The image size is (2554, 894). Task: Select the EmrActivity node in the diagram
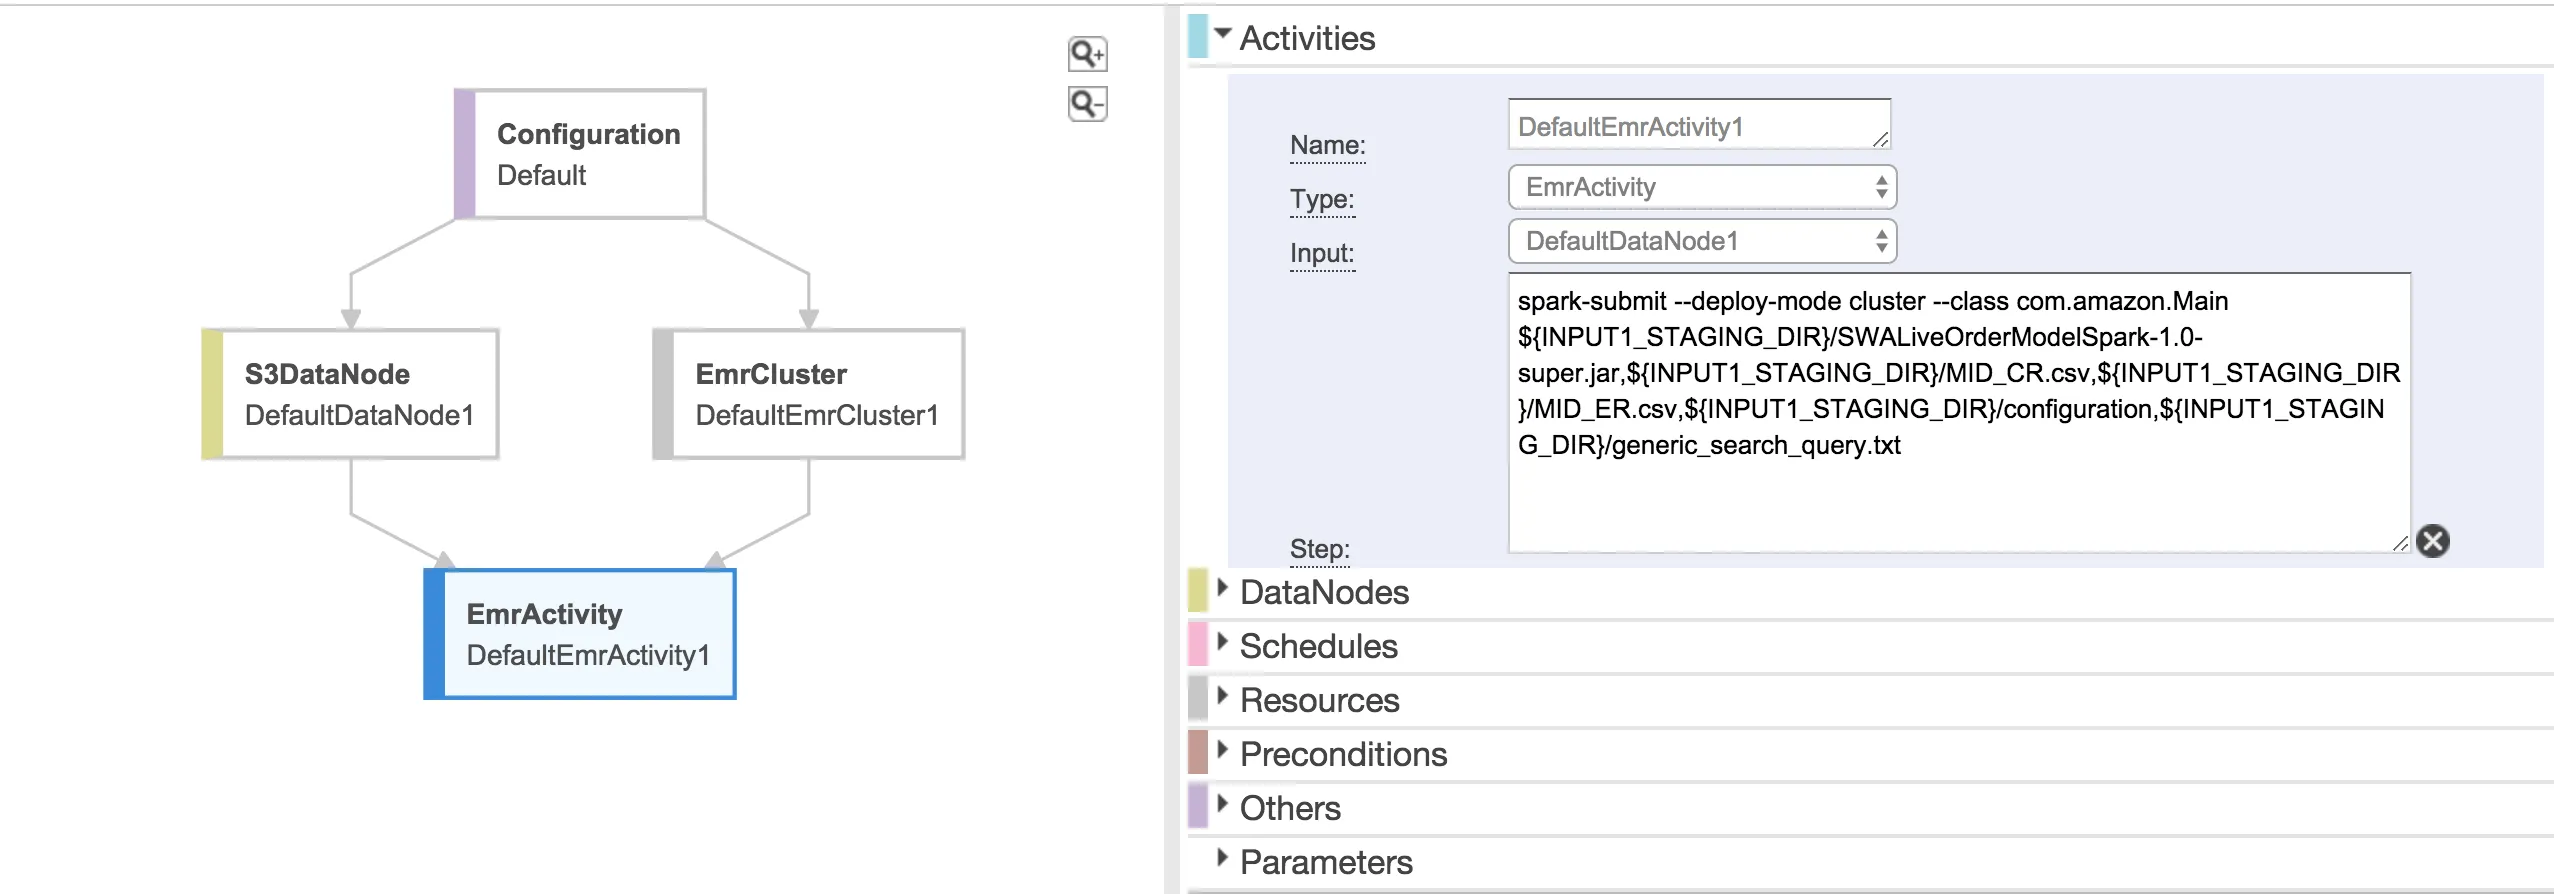coord(580,634)
